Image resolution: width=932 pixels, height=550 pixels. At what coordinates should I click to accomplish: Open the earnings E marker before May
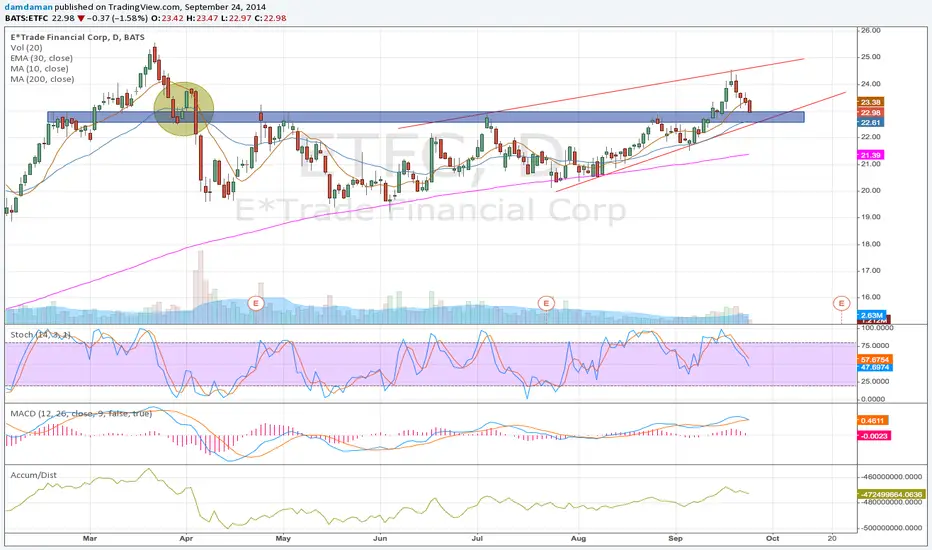pos(256,304)
